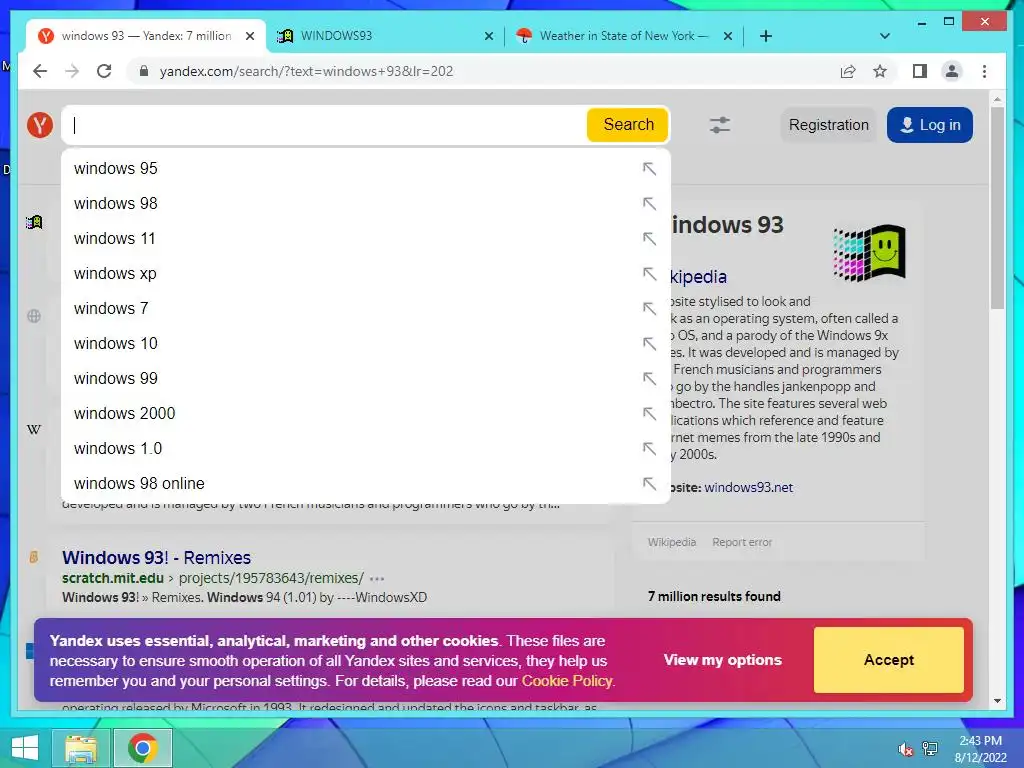Click the scrollbar down arrow
The height and width of the screenshot is (768, 1024).
pos(997,701)
